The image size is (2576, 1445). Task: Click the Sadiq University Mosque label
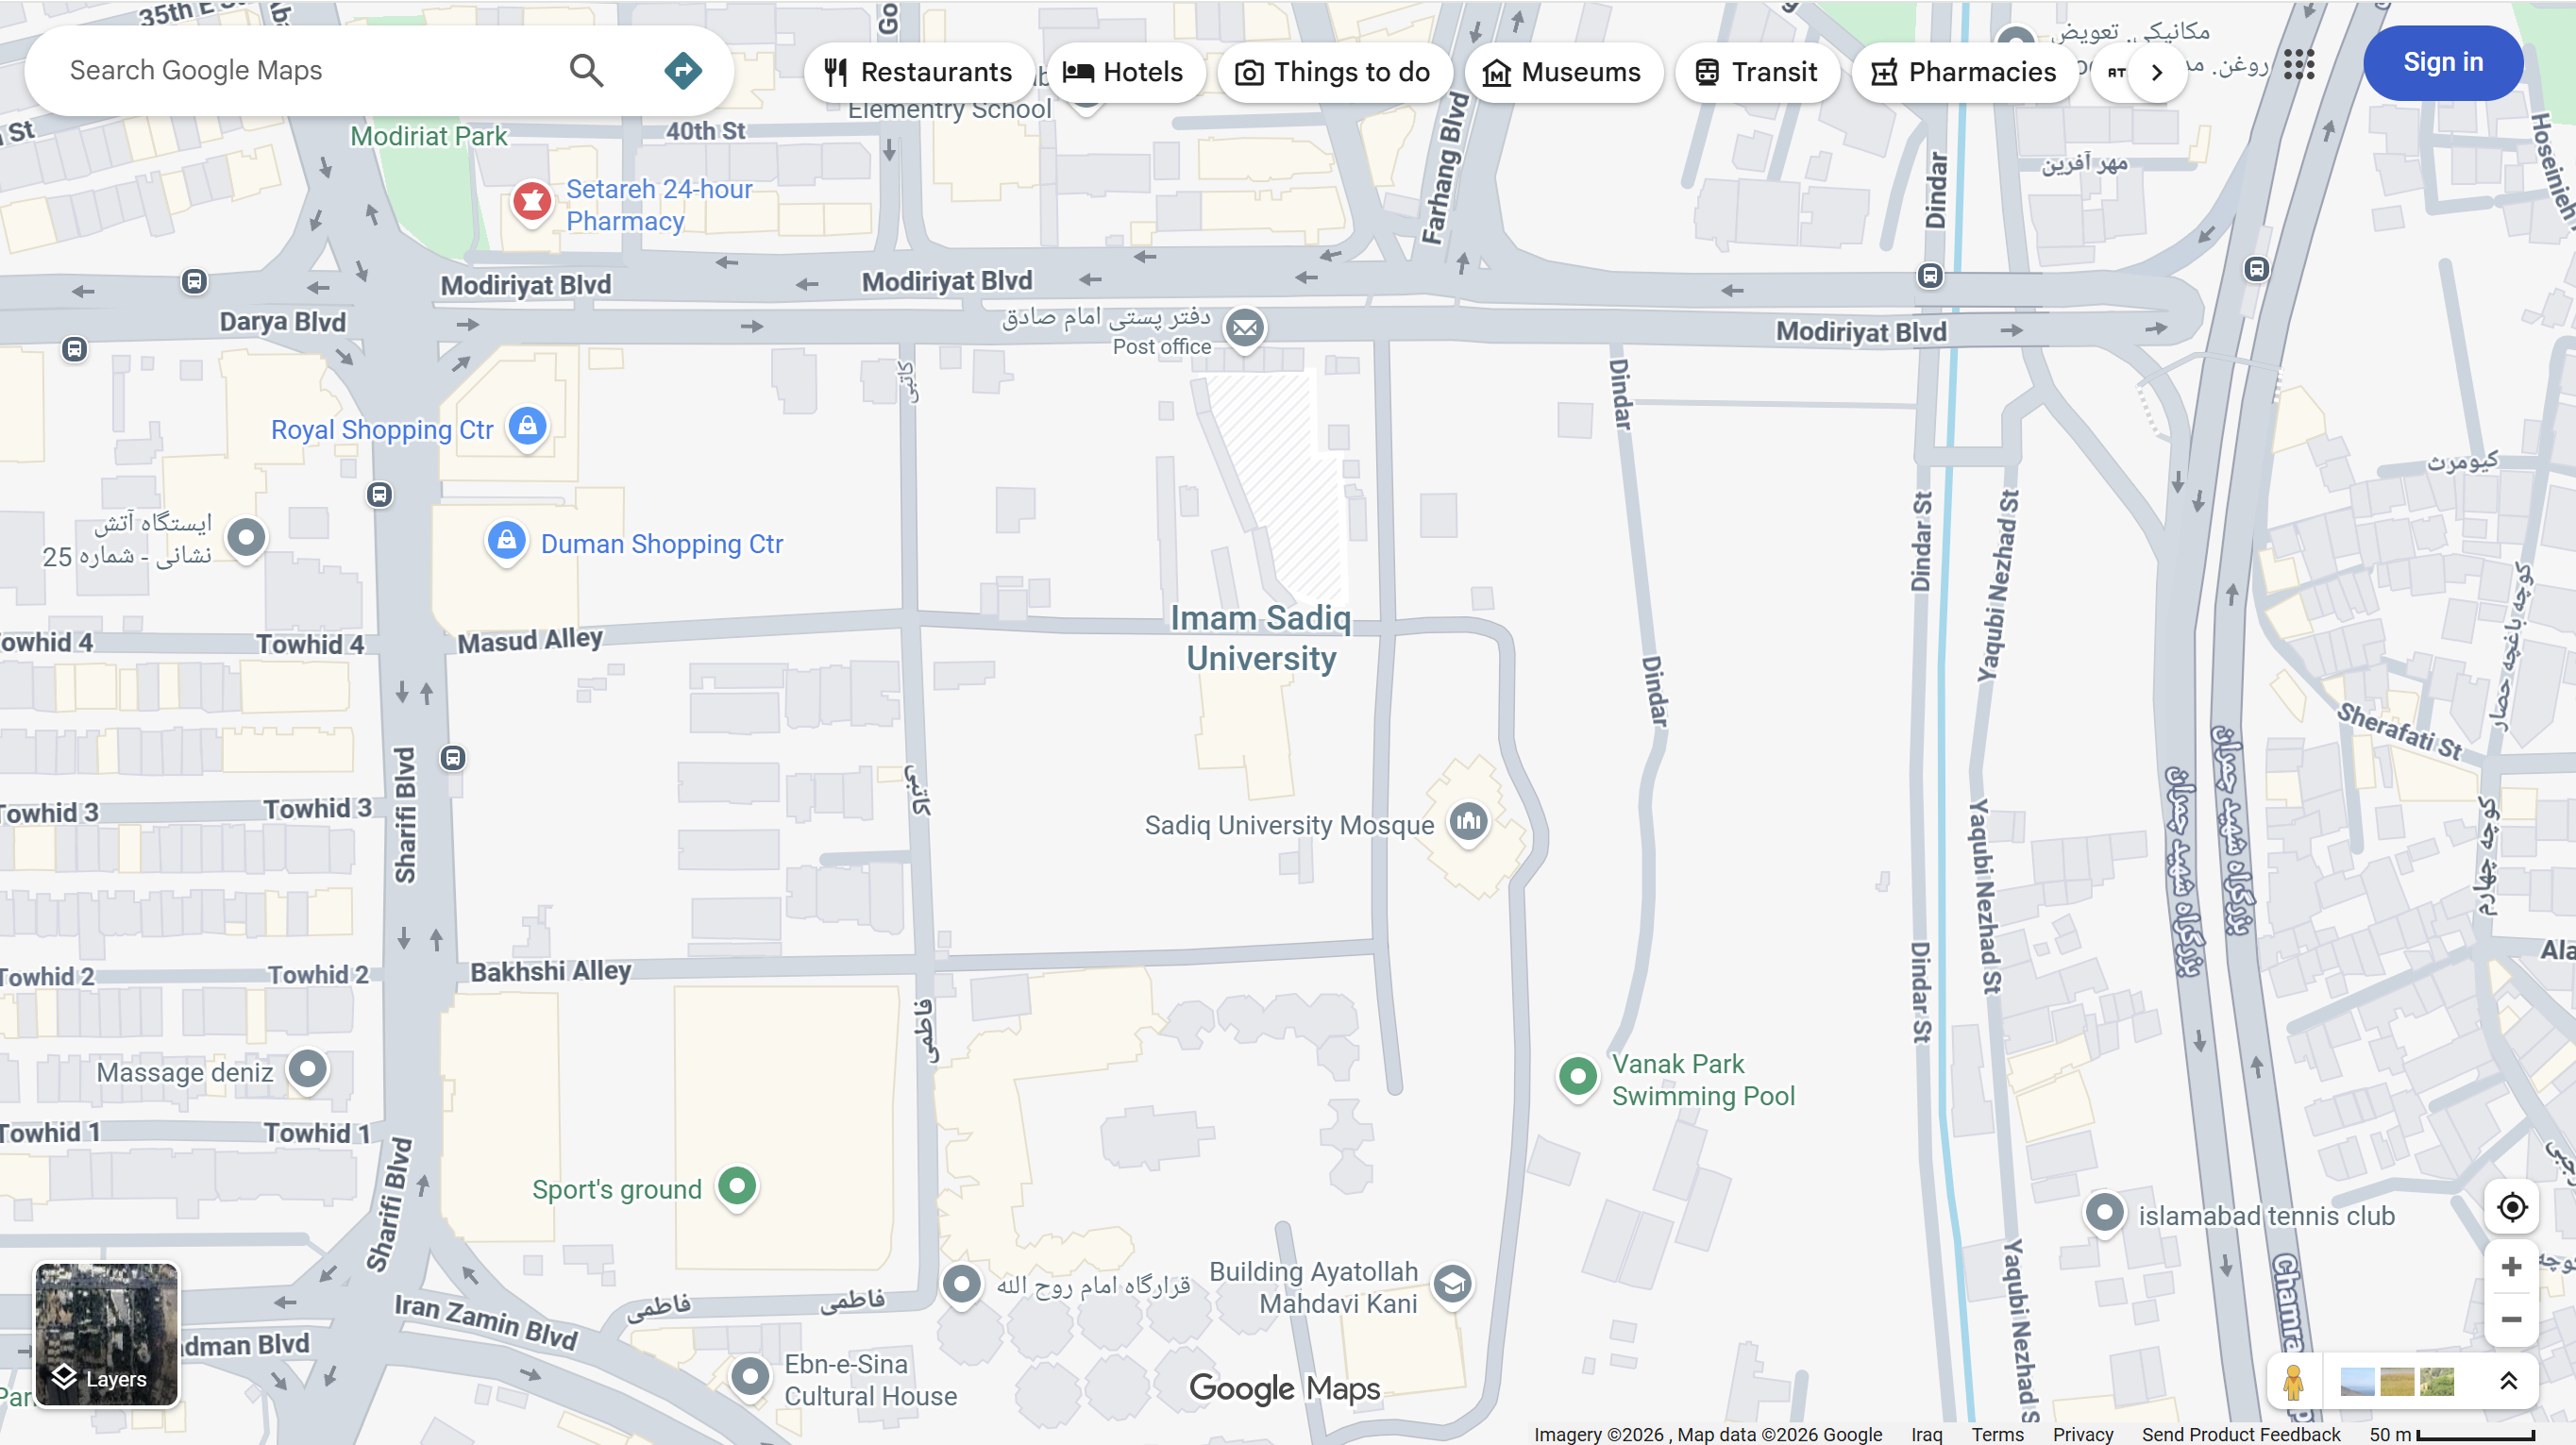click(1289, 825)
